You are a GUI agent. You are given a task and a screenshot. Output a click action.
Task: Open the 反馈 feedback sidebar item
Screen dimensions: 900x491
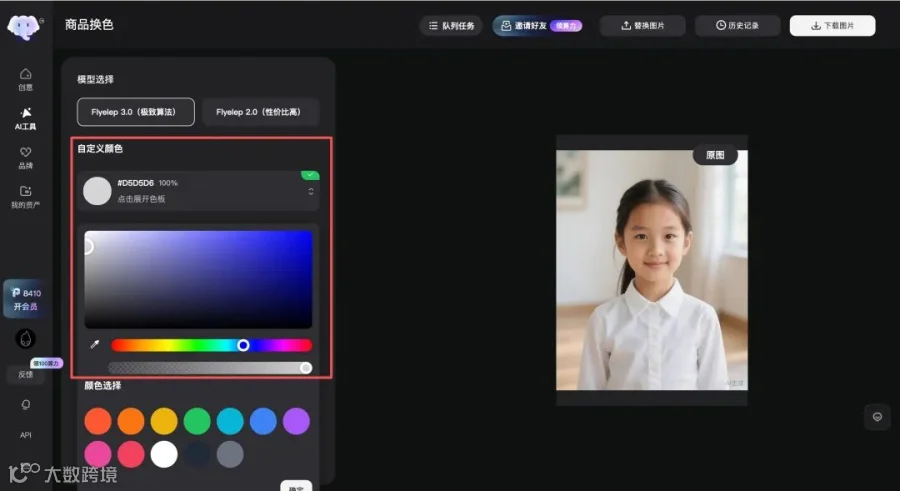26,374
